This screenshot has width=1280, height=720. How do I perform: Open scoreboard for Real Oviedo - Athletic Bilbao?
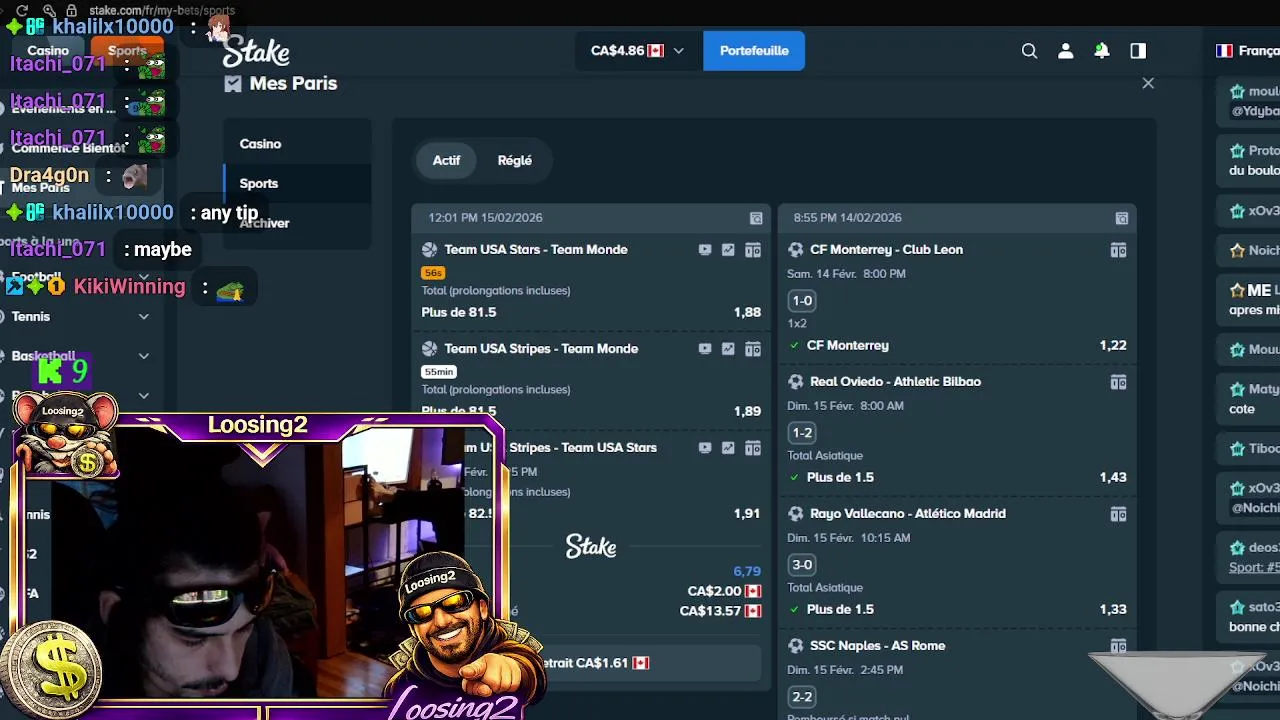tap(1118, 382)
